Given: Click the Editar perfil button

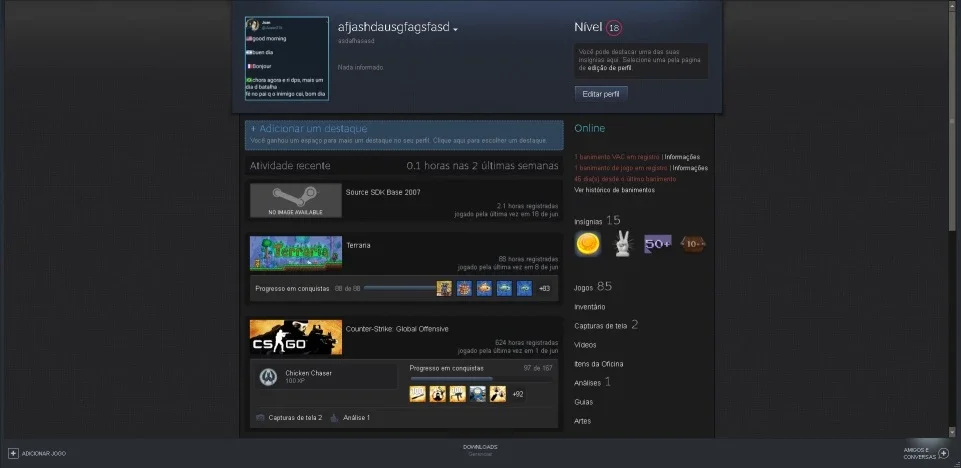Looking at the screenshot, I should (601, 94).
